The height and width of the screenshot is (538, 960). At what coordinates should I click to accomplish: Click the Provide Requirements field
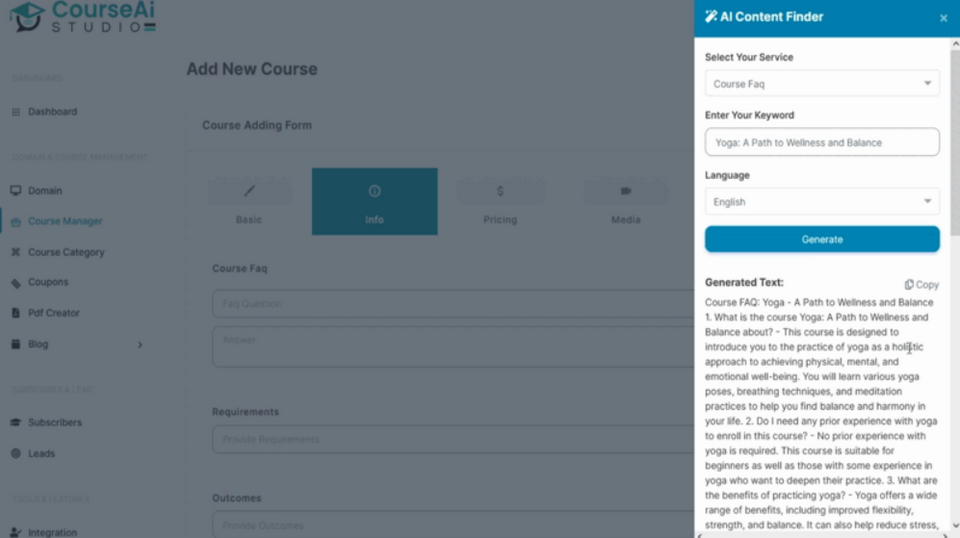[x=453, y=439]
